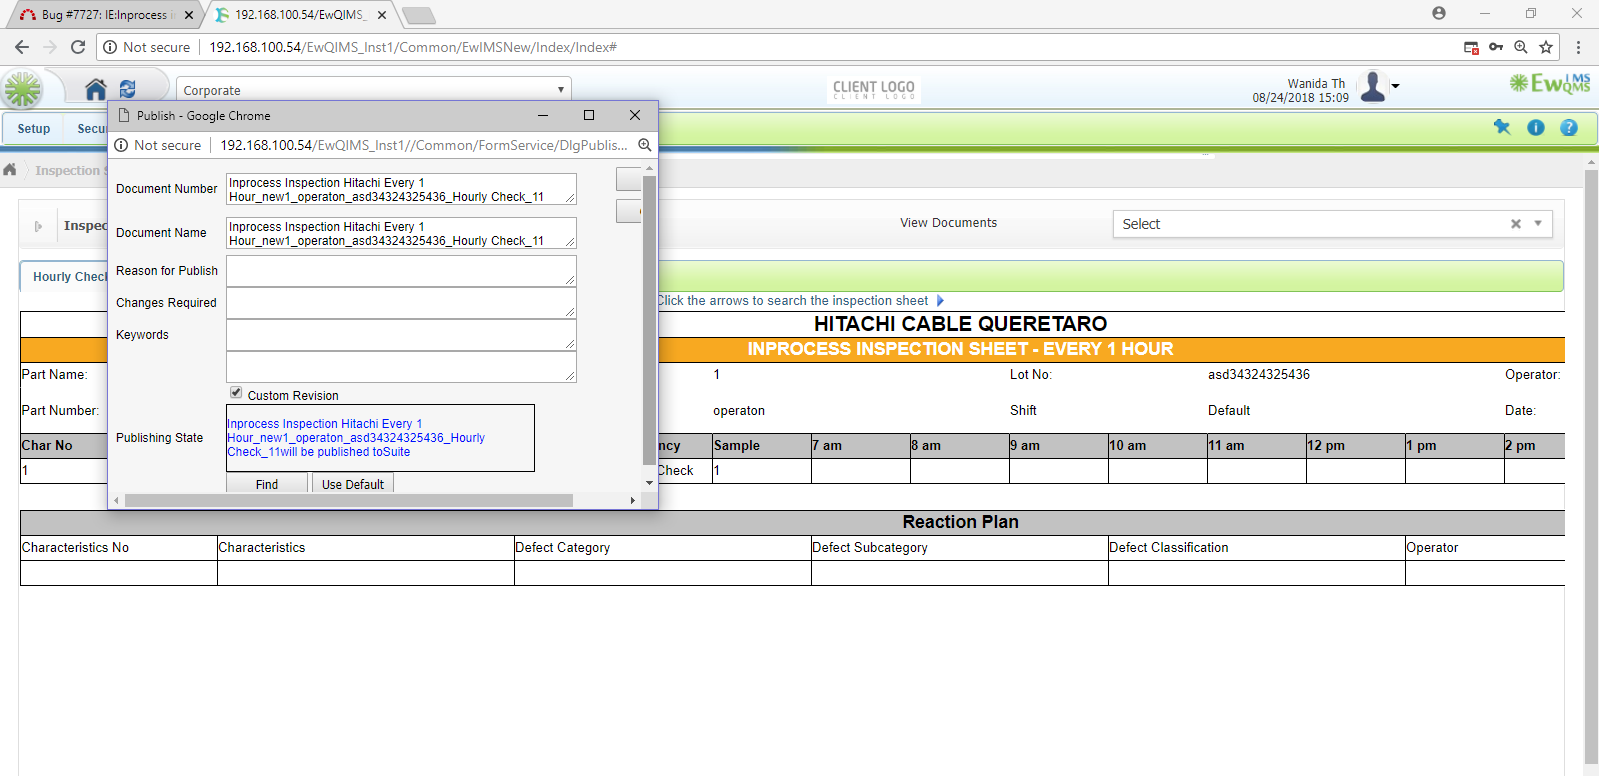Toggle the Custom Revision checkbox
This screenshot has height=776, width=1599.
tap(236, 392)
